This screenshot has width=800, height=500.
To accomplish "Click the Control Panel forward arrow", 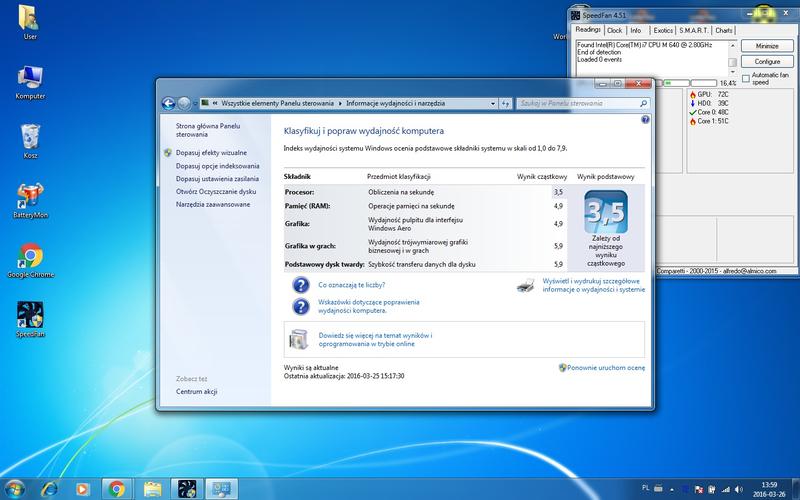I will click(184, 104).
